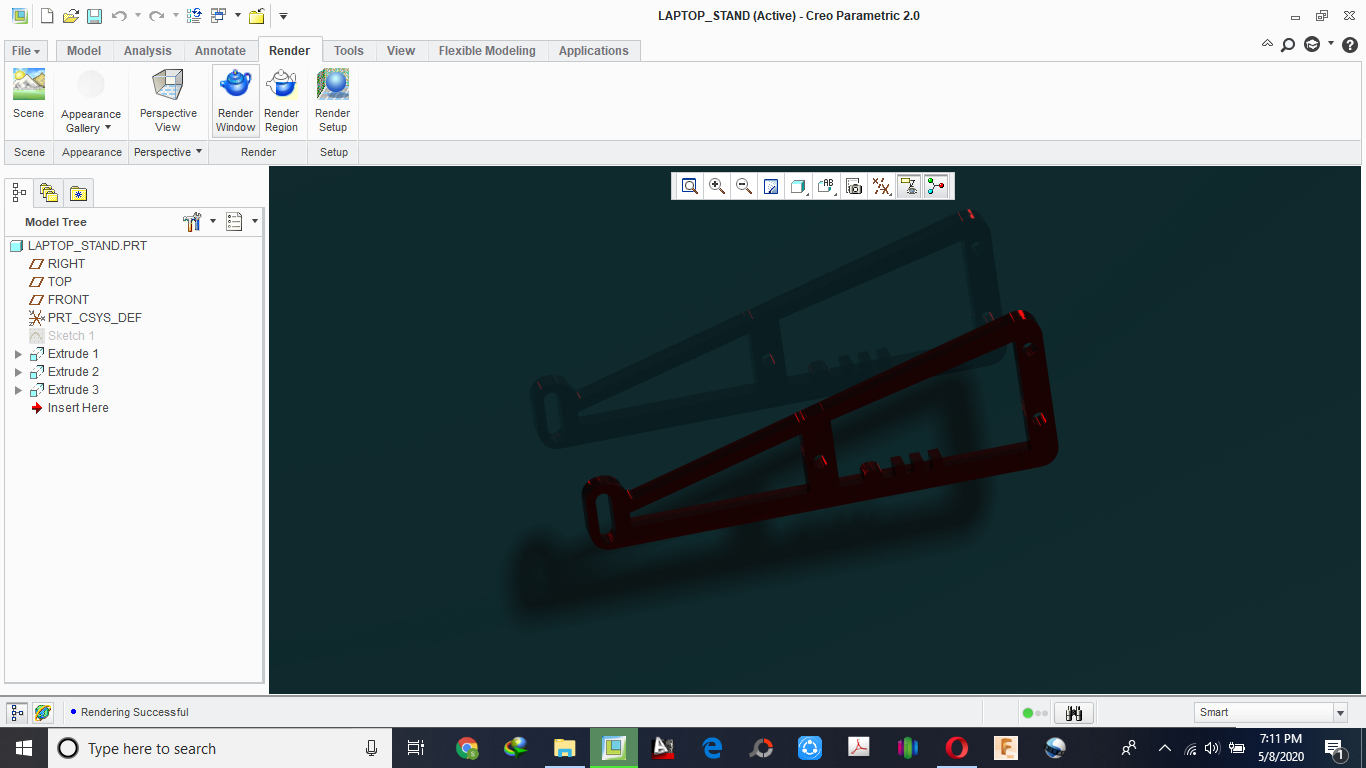Expand Extrude 3 in model tree
The height and width of the screenshot is (768, 1366).
point(18,390)
